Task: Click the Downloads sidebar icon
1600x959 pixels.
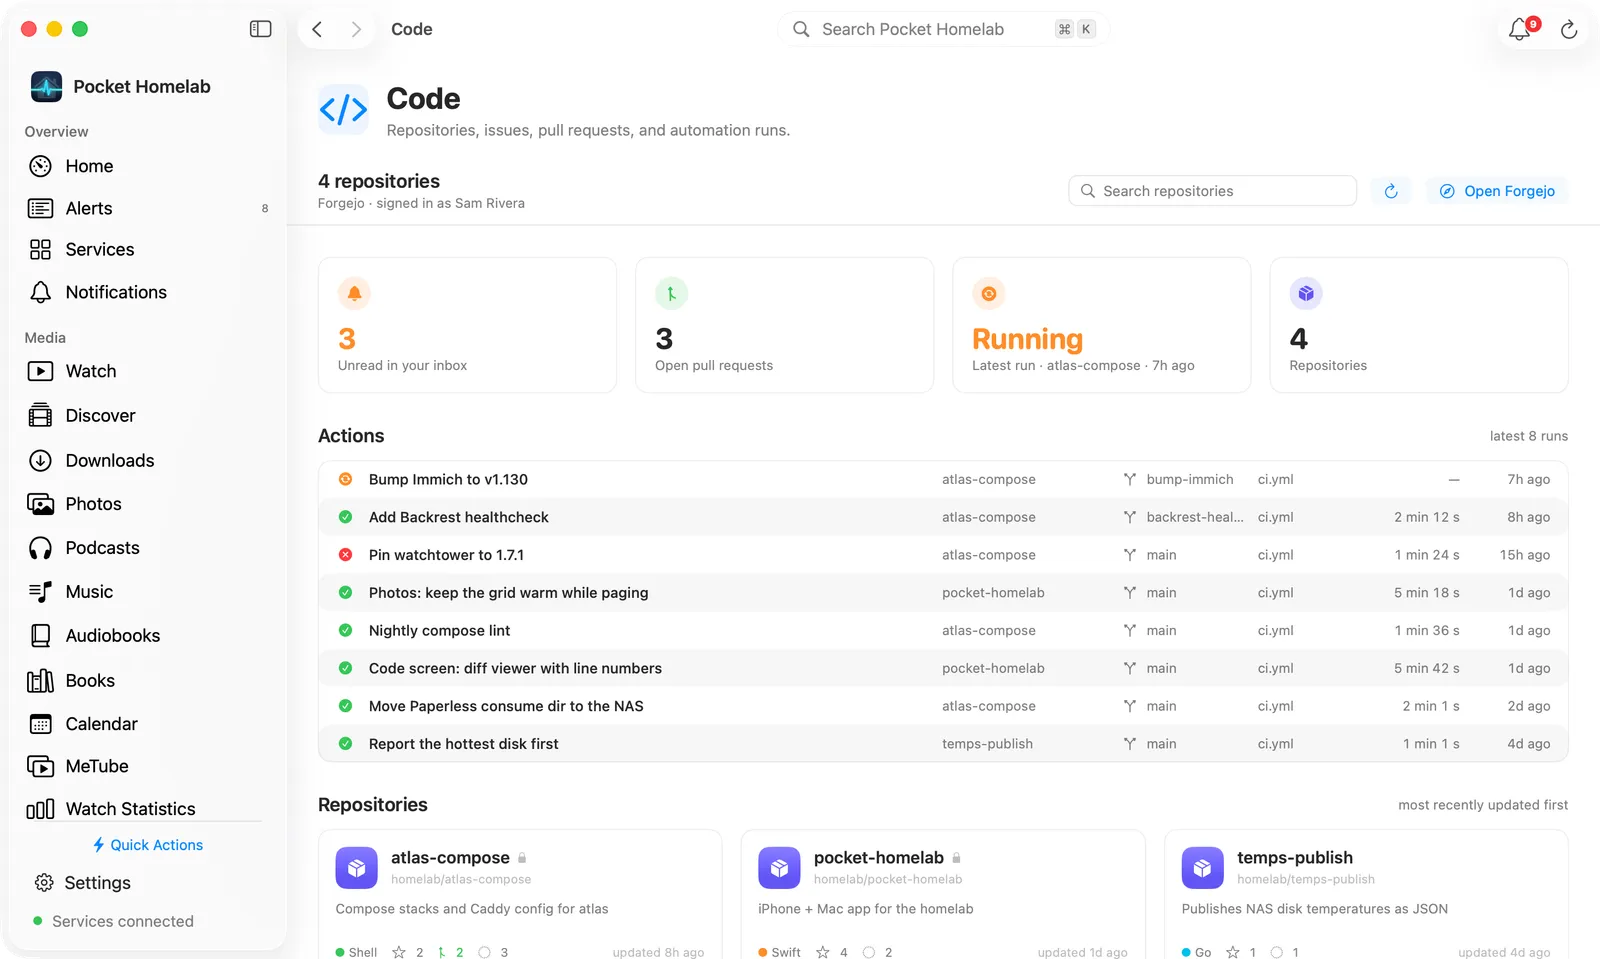Action: click(40, 460)
